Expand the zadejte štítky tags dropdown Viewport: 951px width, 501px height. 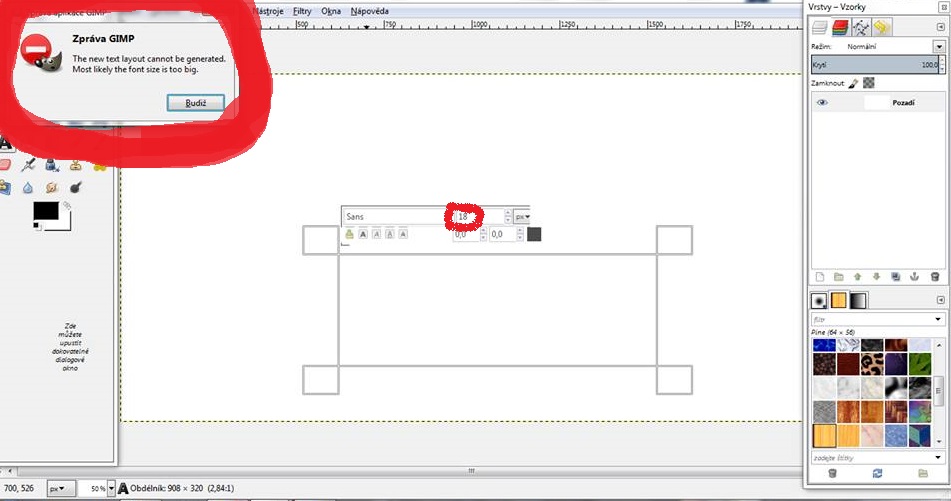[939, 457]
